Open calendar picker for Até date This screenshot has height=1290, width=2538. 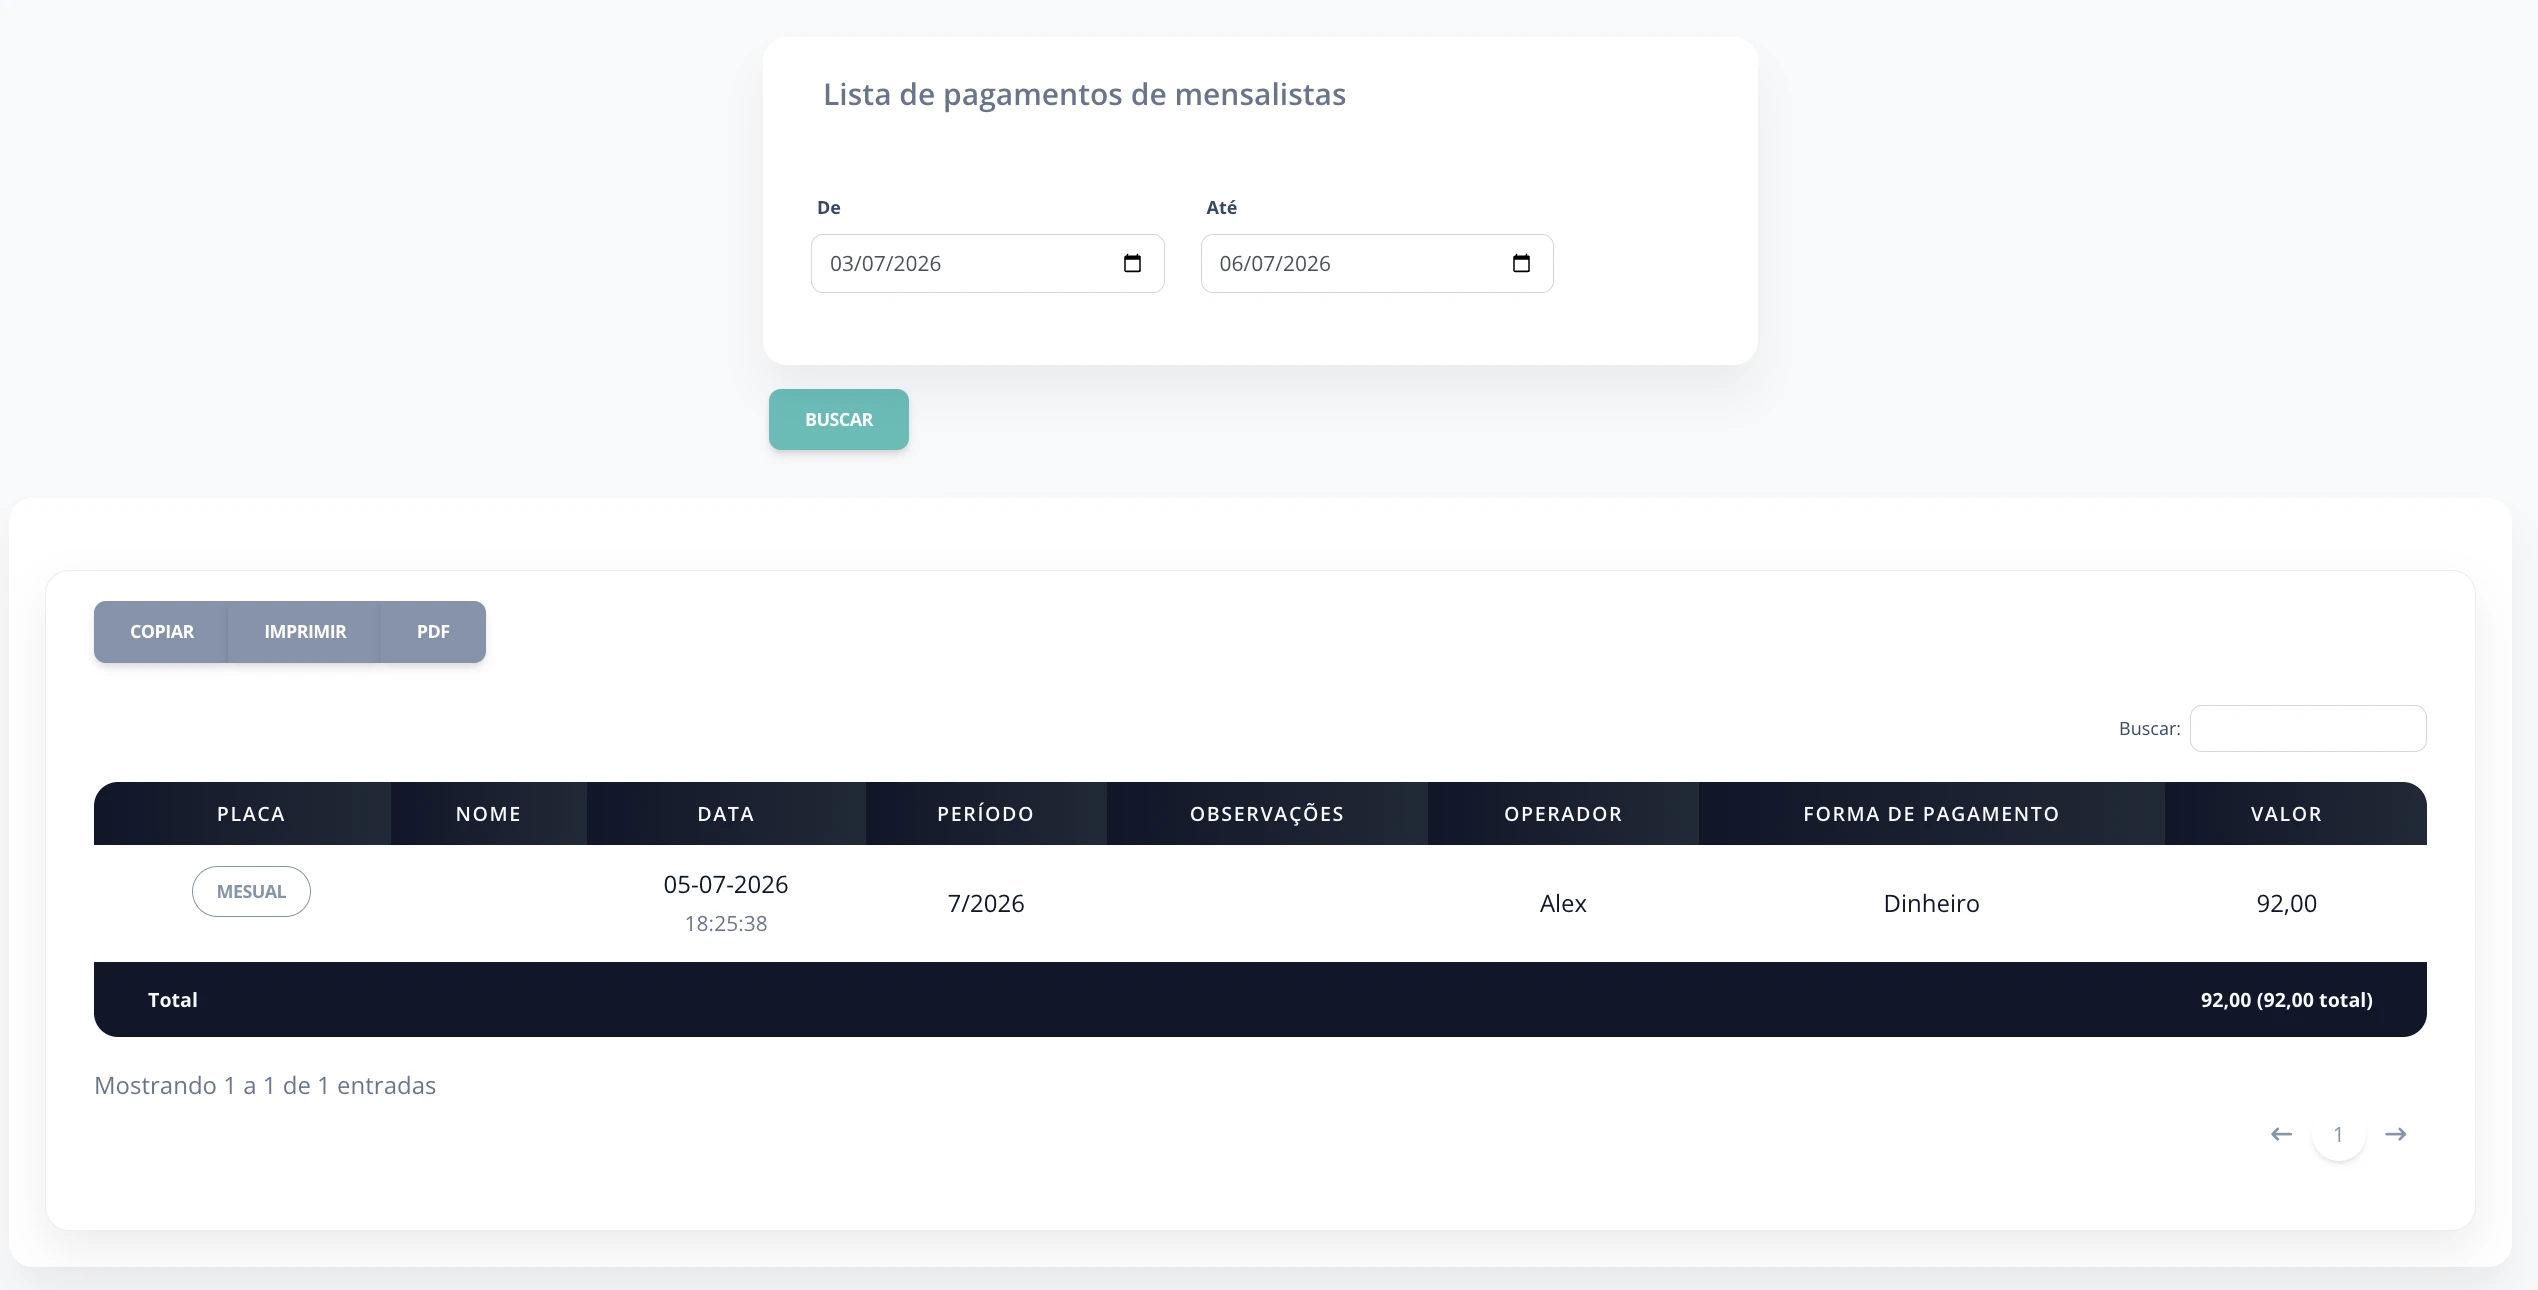point(1521,263)
